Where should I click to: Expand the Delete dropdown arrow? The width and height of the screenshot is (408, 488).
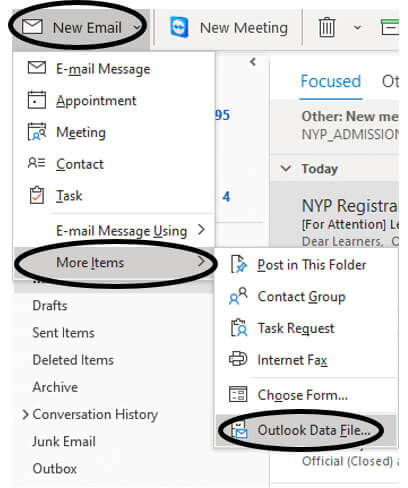pos(357,27)
